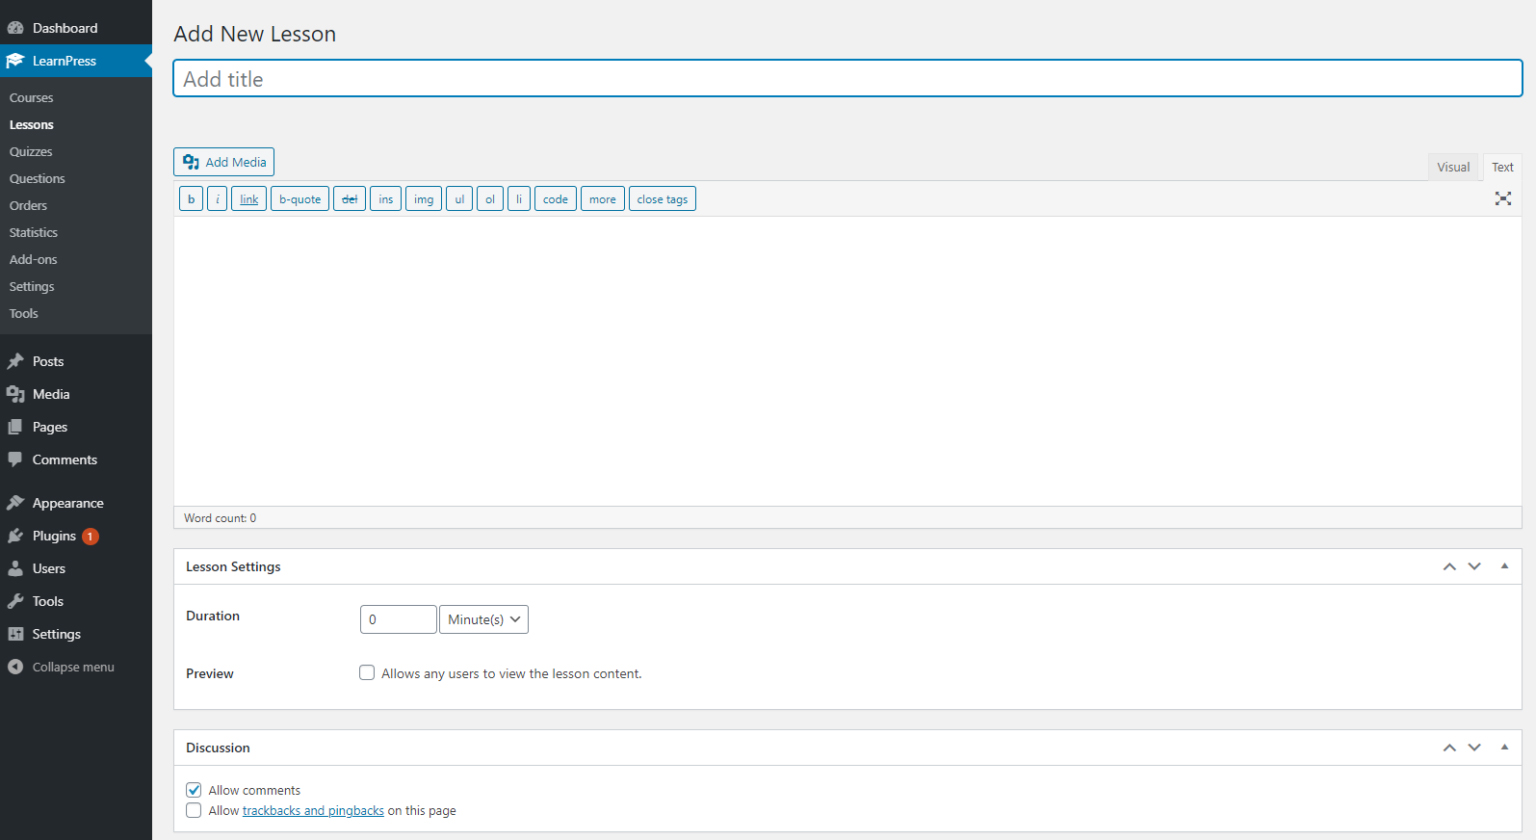Screen dimensions: 1536x840
Task: Open Posts via its pushpin icon
Action: pyautogui.click(x=15, y=361)
